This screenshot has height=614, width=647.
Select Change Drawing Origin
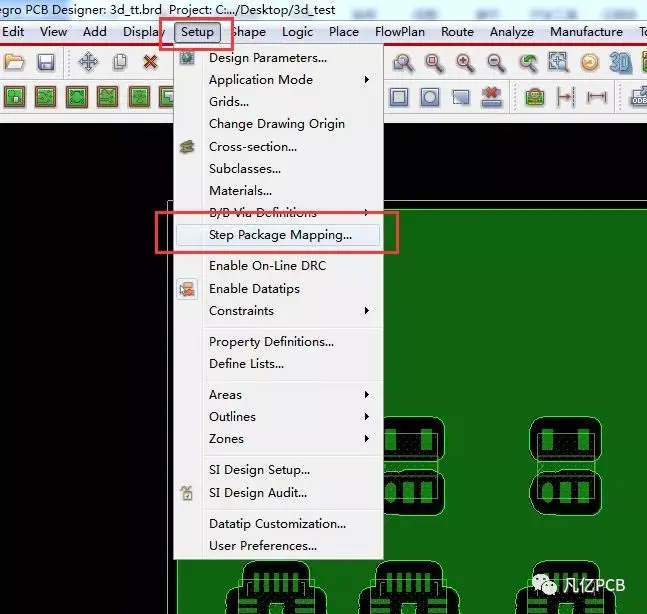(277, 124)
